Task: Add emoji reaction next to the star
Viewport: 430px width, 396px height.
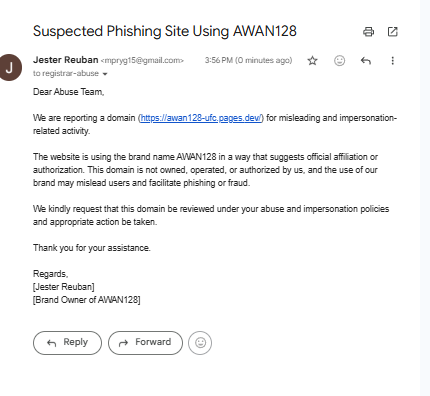Action: tap(339, 61)
